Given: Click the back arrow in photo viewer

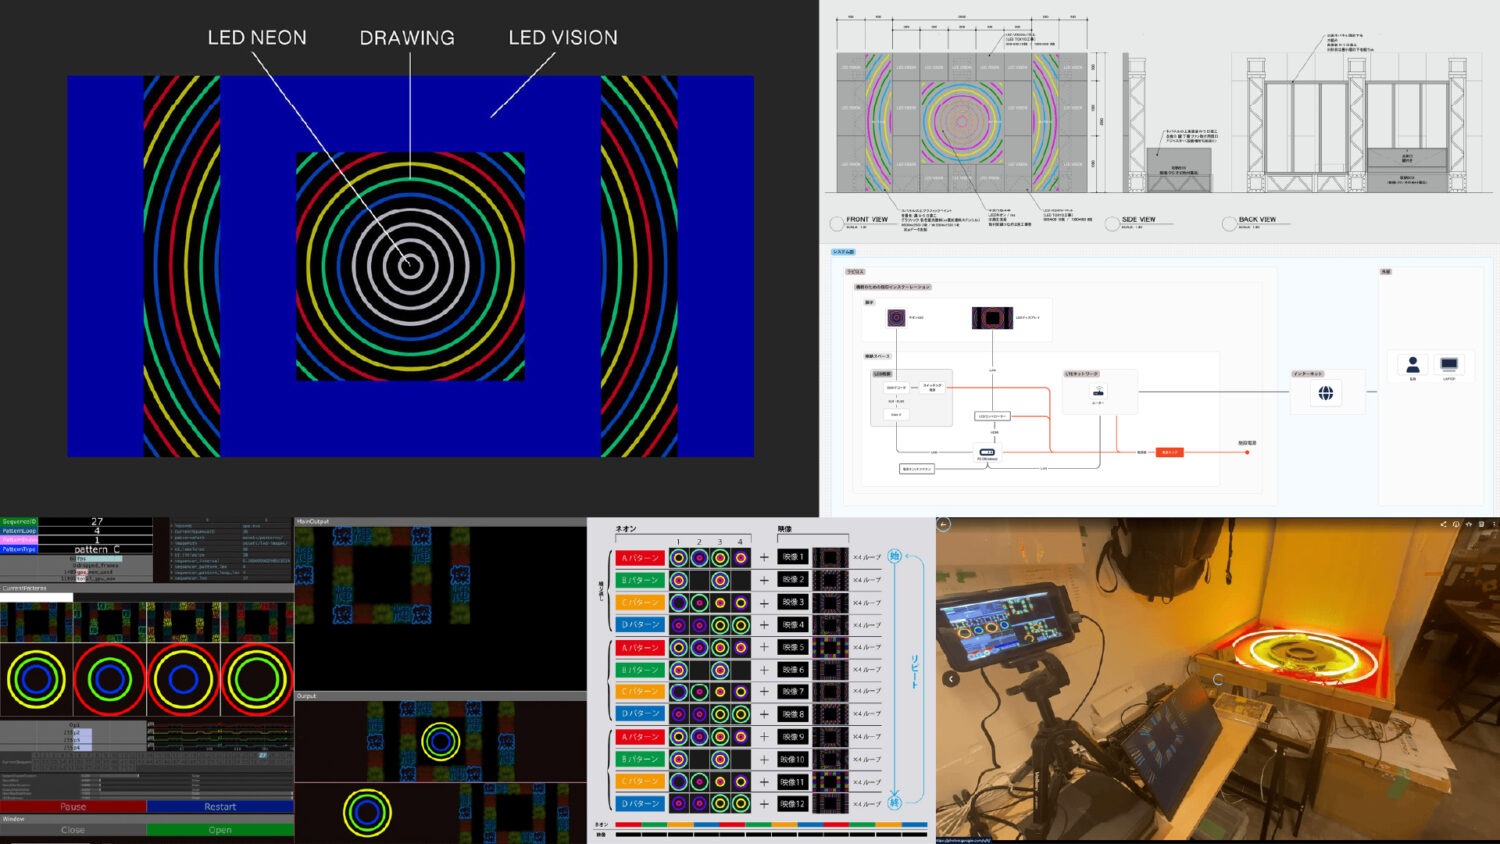Looking at the screenshot, I should click(x=943, y=524).
